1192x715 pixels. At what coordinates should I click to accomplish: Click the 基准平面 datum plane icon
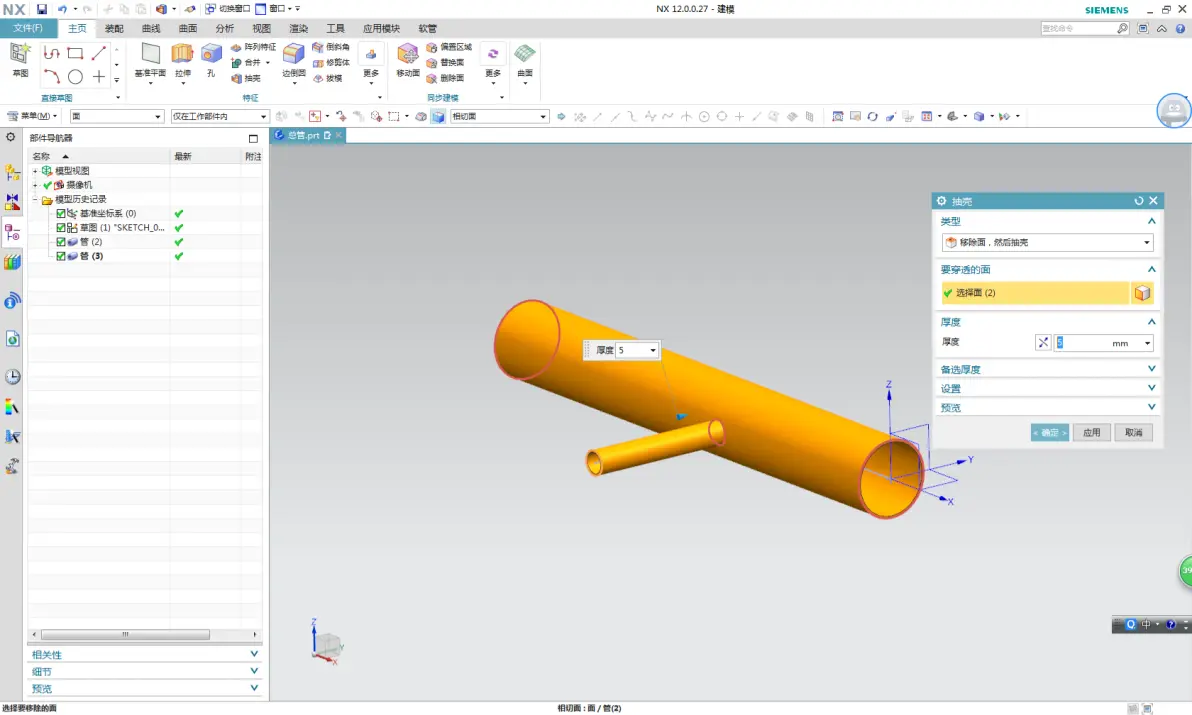point(151,55)
